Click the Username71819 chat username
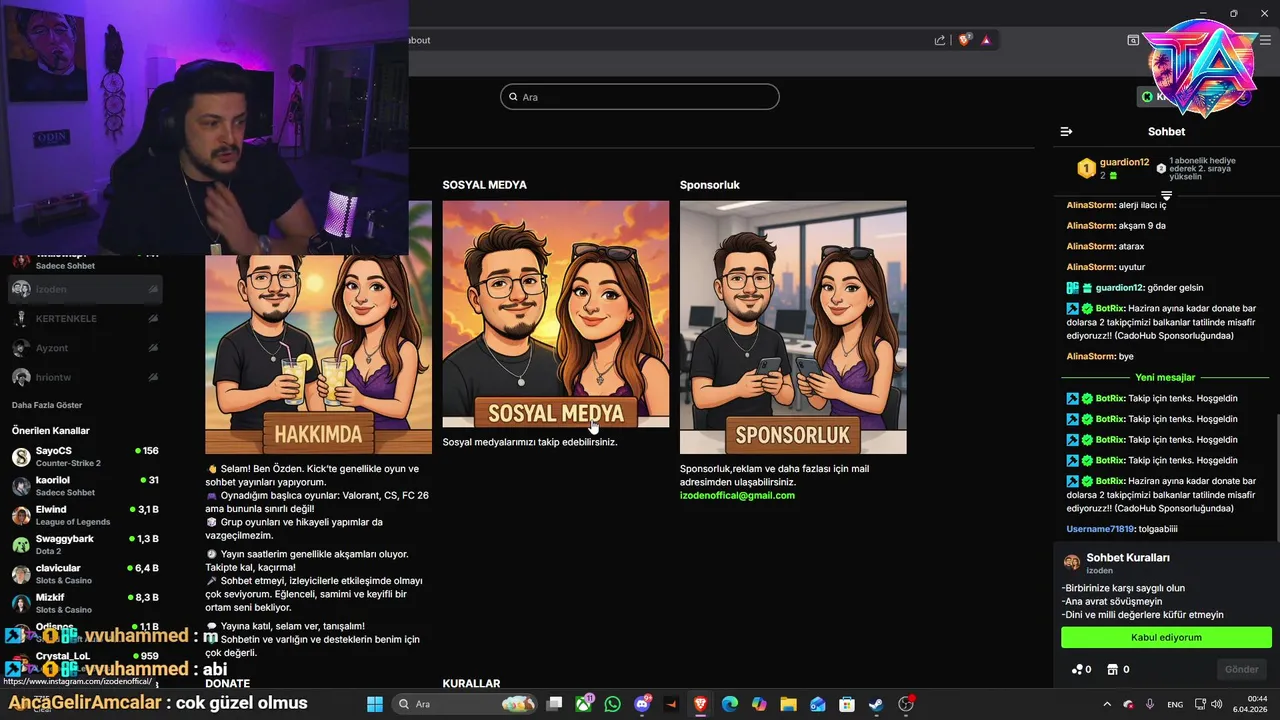The width and height of the screenshot is (1280, 720). (x=1100, y=528)
